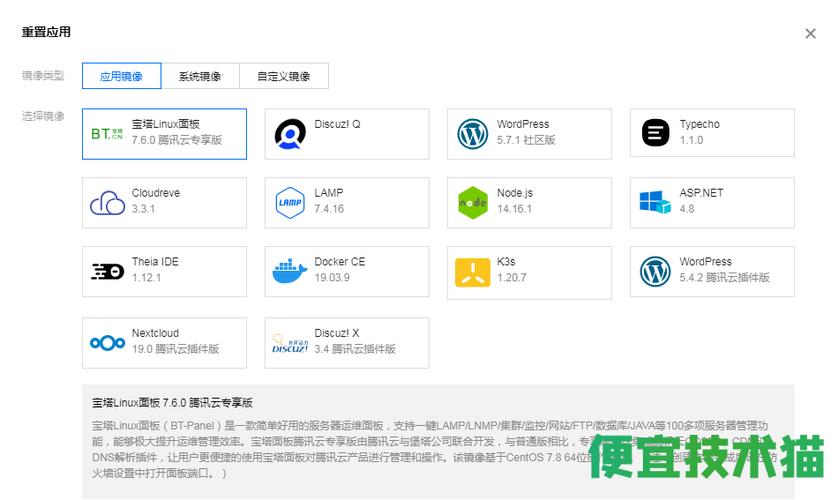
Task: Select the Discuz! Q image name
Action: (337, 124)
